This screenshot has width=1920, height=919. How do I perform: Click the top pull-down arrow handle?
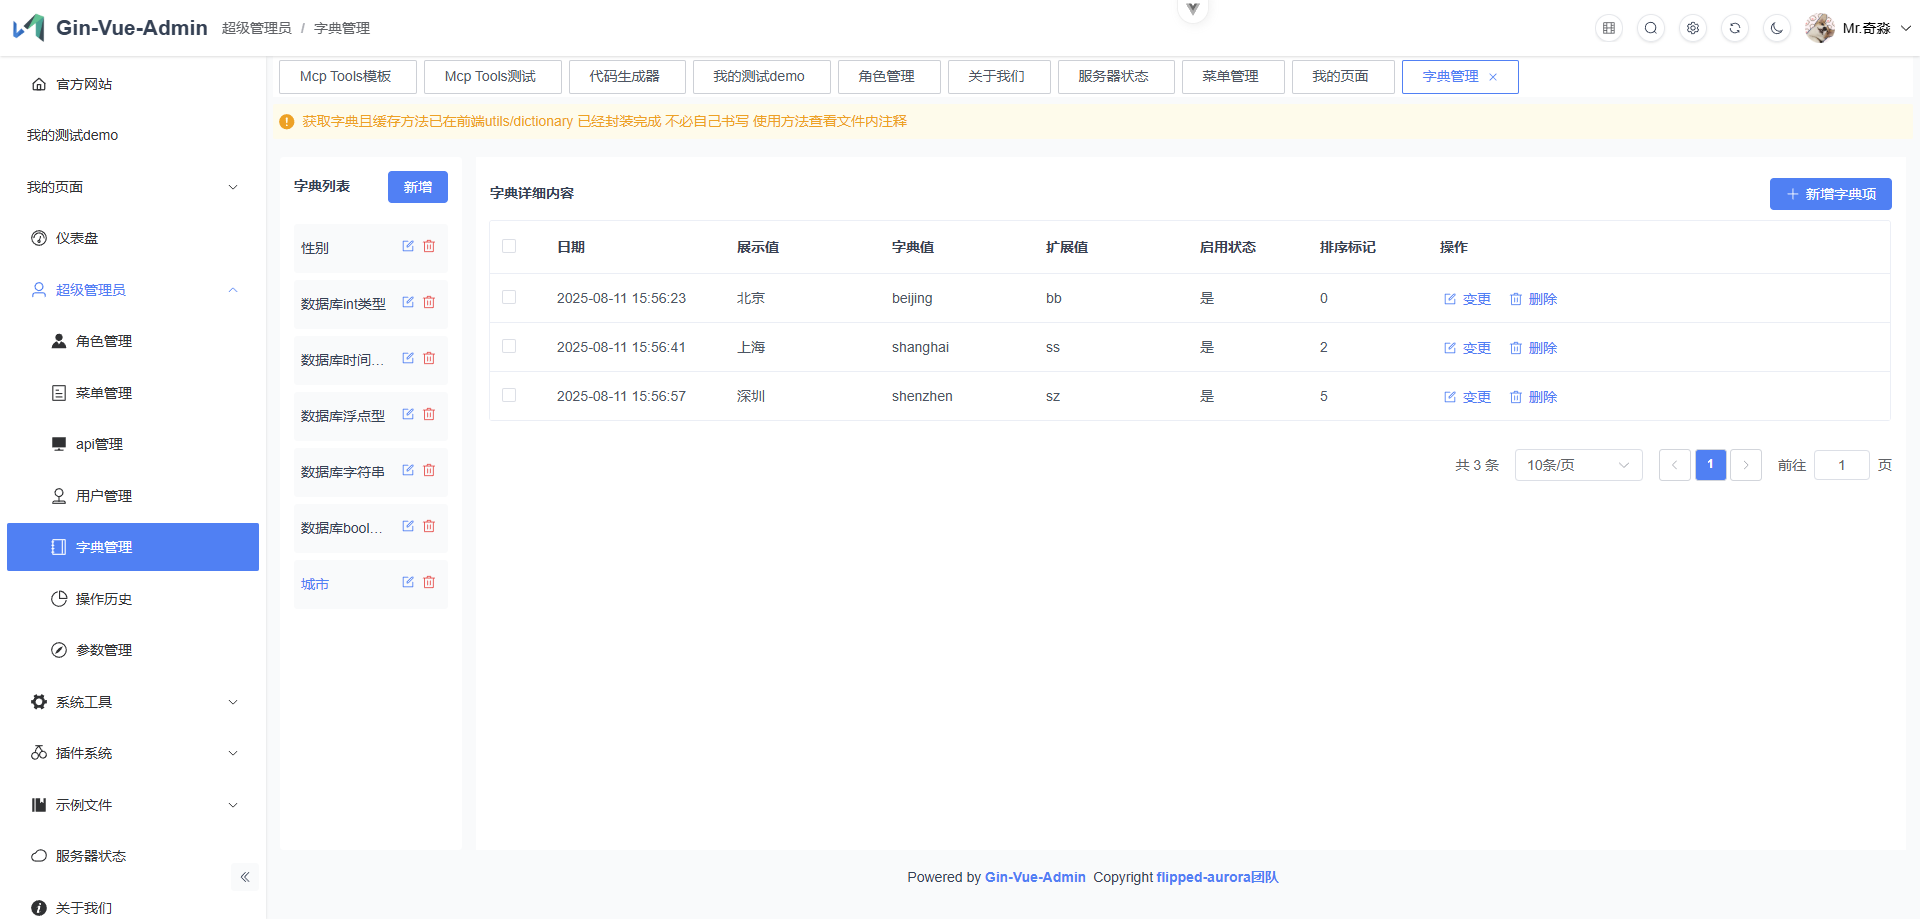pyautogui.click(x=1192, y=9)
